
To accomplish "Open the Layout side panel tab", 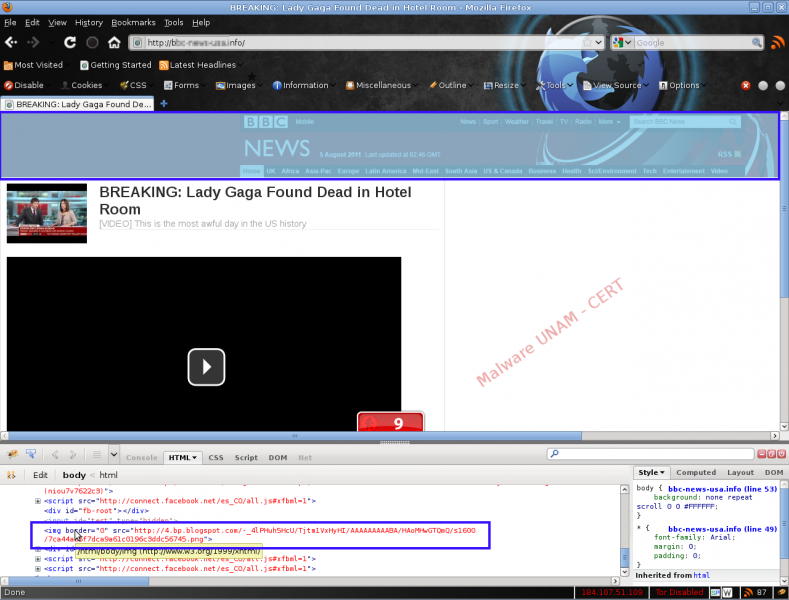I will click(740, 472).
